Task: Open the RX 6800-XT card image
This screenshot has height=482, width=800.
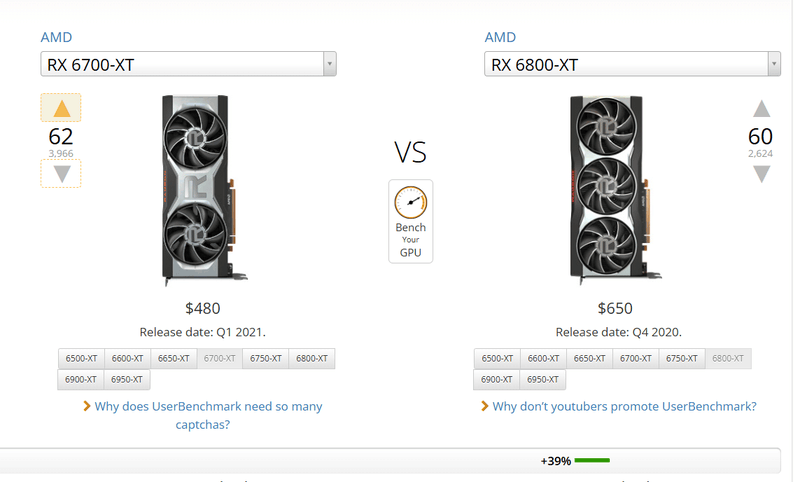Action: (614, 190)
